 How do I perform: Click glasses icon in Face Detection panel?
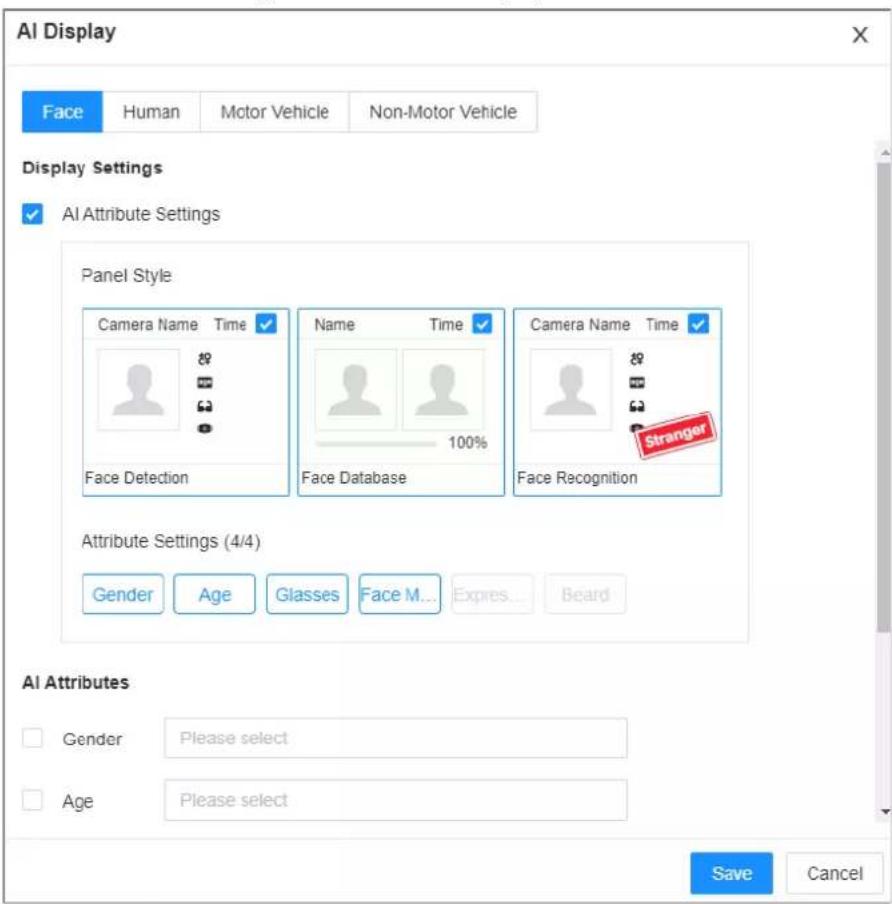coord(205,406)
